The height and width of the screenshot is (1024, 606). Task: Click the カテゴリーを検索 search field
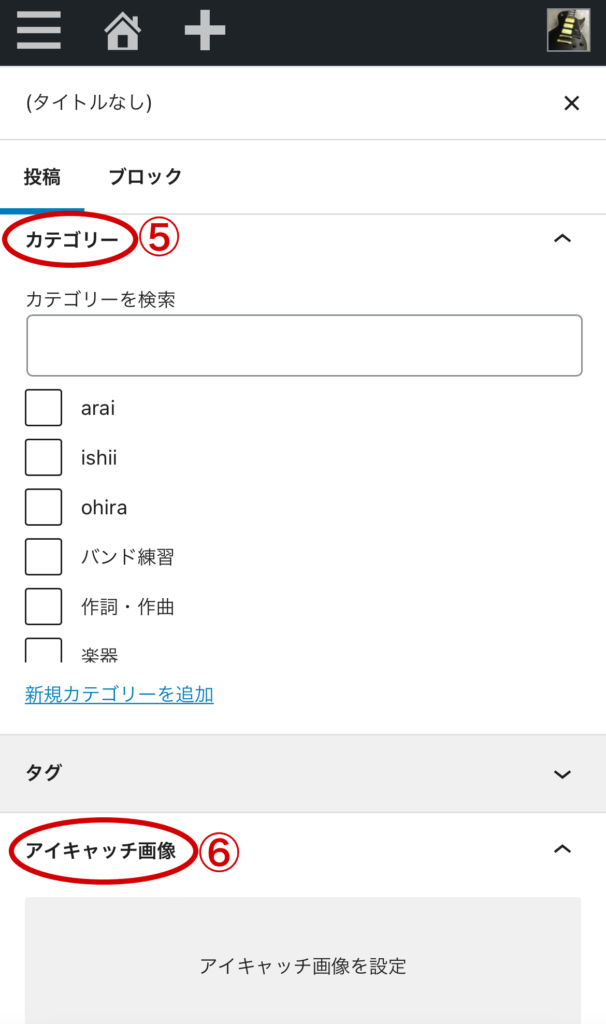click(304, 346)
